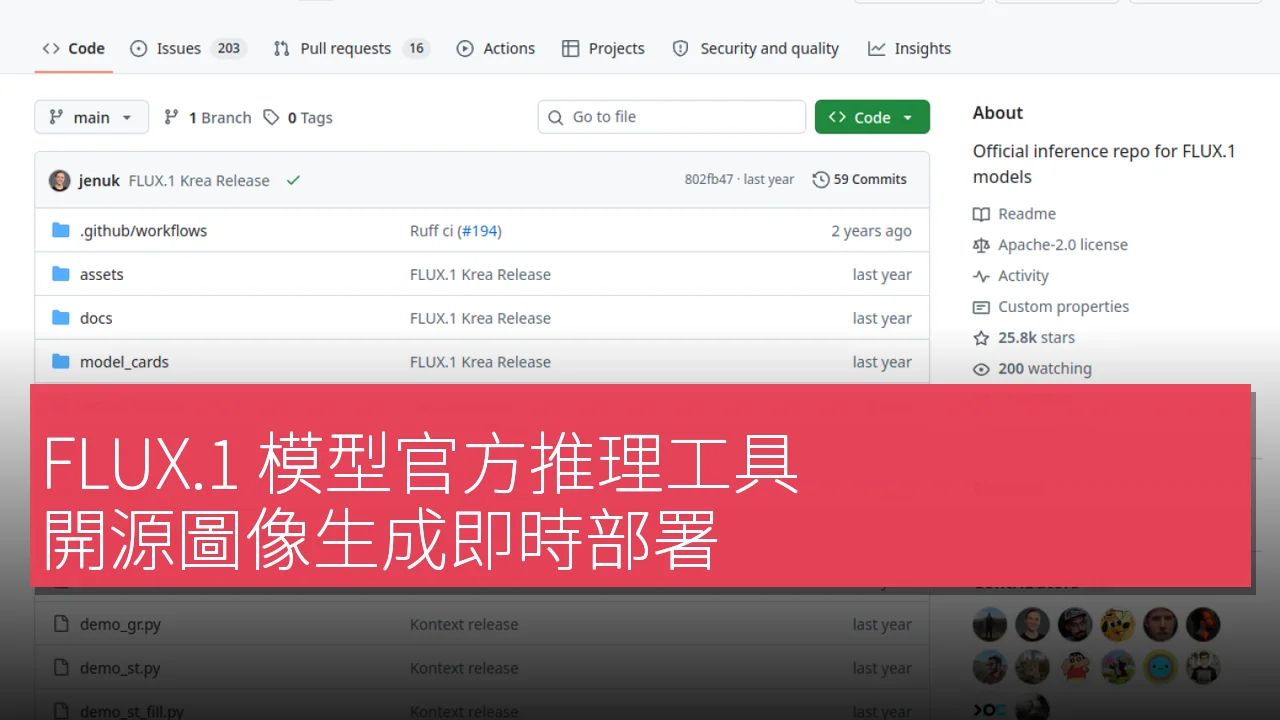
Task: Click the eye icon beside 200 watching
Action: coord(981,369)
